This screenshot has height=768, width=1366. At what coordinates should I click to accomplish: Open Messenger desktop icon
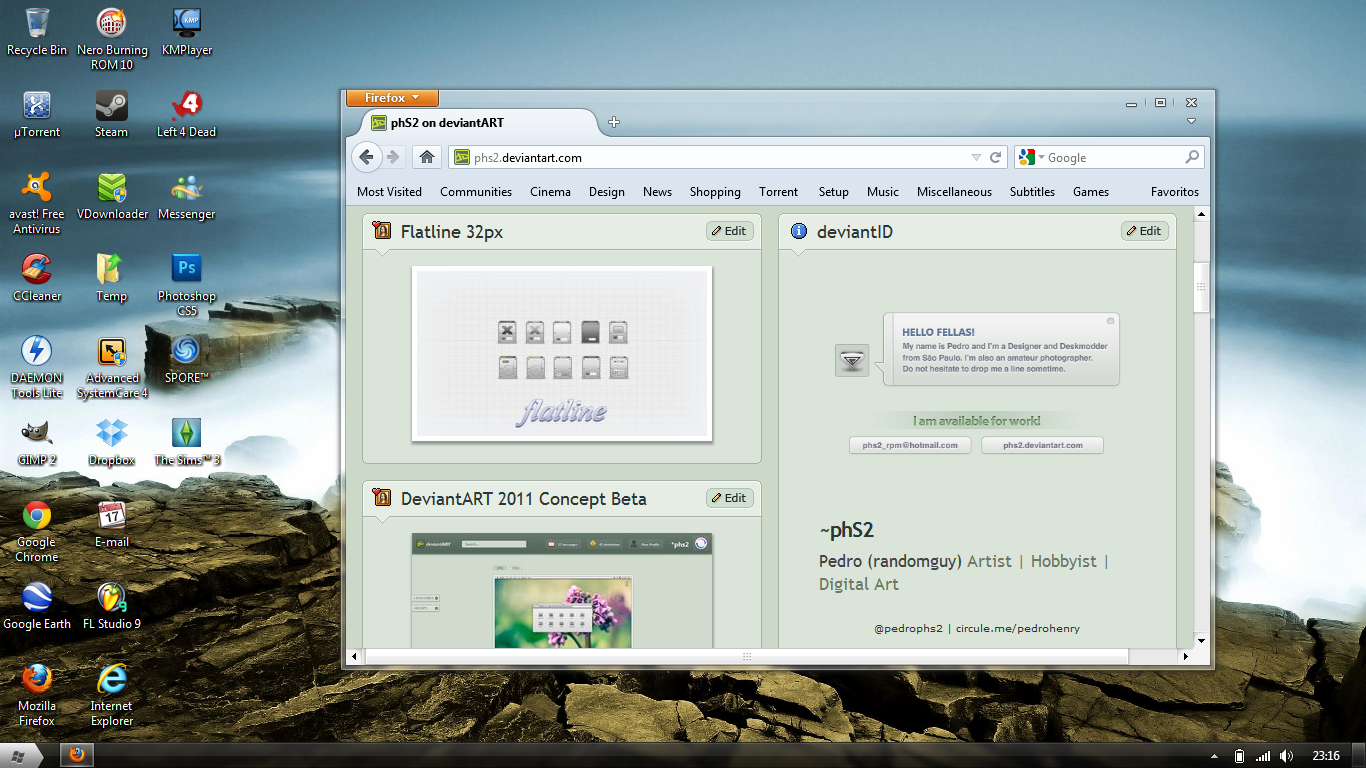click(x=187, y=196)
